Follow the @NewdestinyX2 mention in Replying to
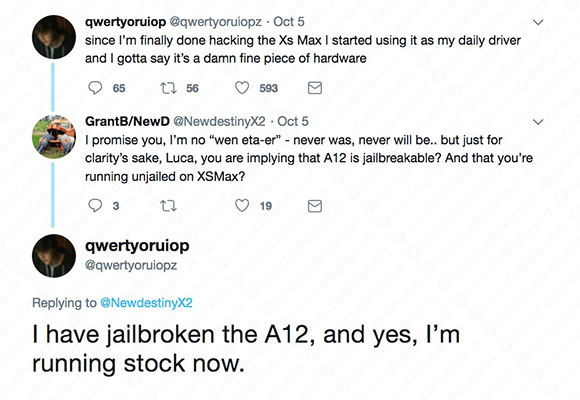The height and width of the screenshot is (400, 580). 146,303
